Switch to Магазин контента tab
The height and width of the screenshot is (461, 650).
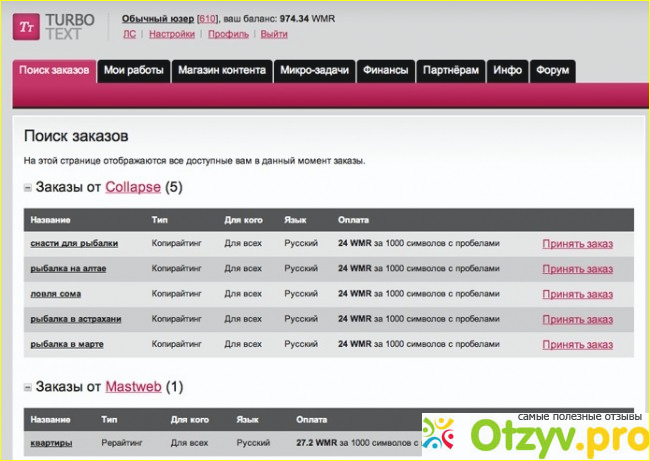221,71
